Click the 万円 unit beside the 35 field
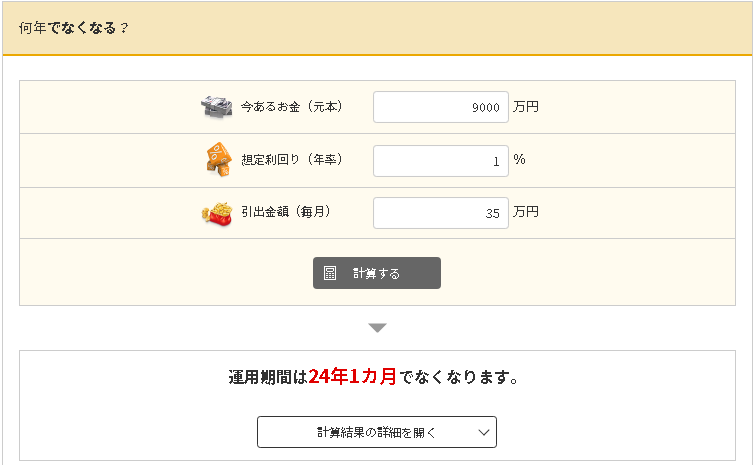 [526, 213]
